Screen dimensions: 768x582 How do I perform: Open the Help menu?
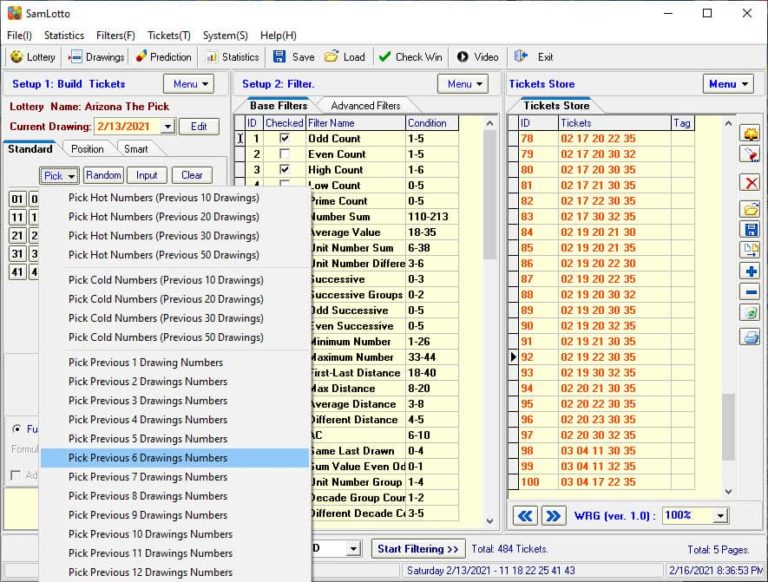point(278,35)
